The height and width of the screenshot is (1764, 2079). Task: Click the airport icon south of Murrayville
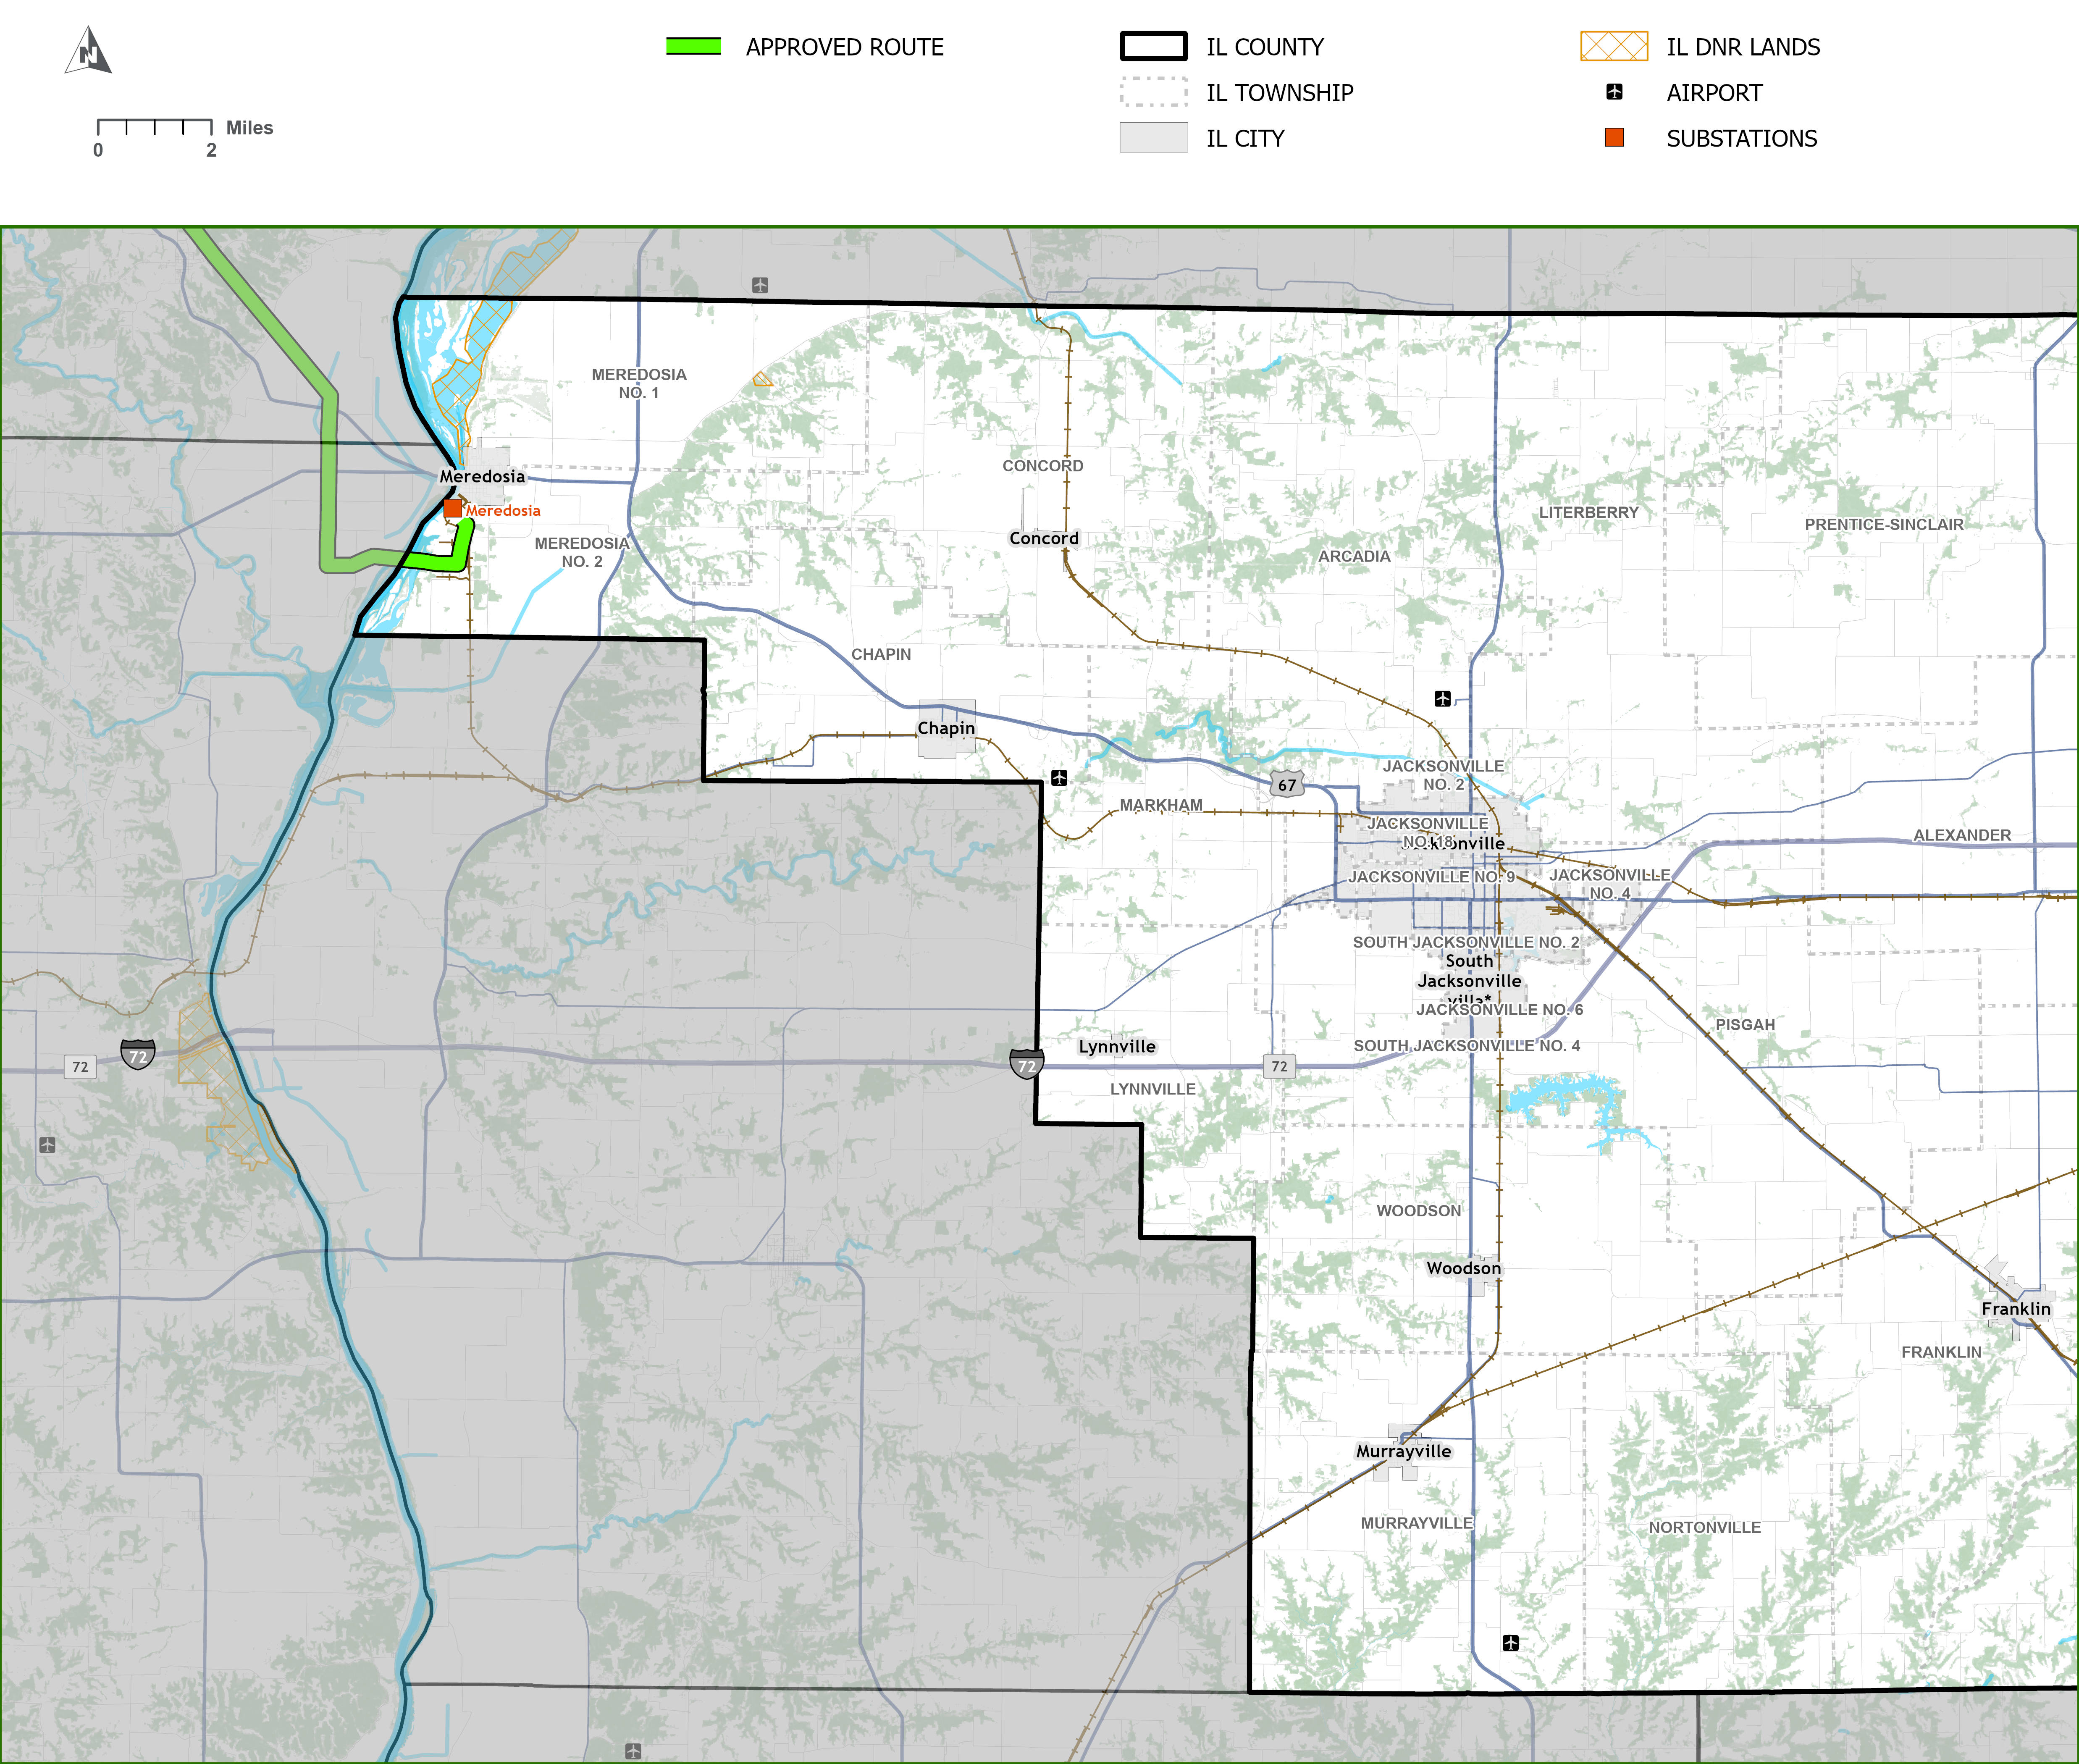[x=1511, y=1643]
